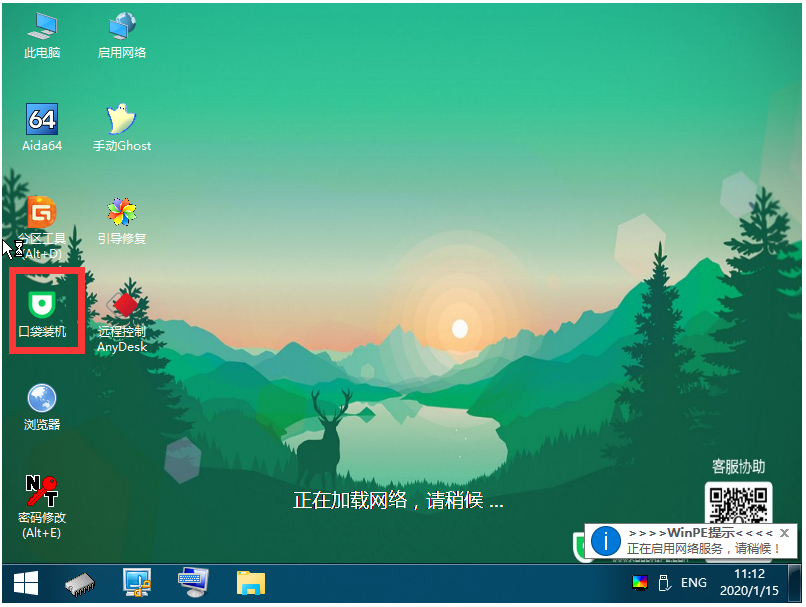The height and width of the screenshot is (607, 806).
Task: Open File Explorer from the taskbar
Action: coord(249,583)
